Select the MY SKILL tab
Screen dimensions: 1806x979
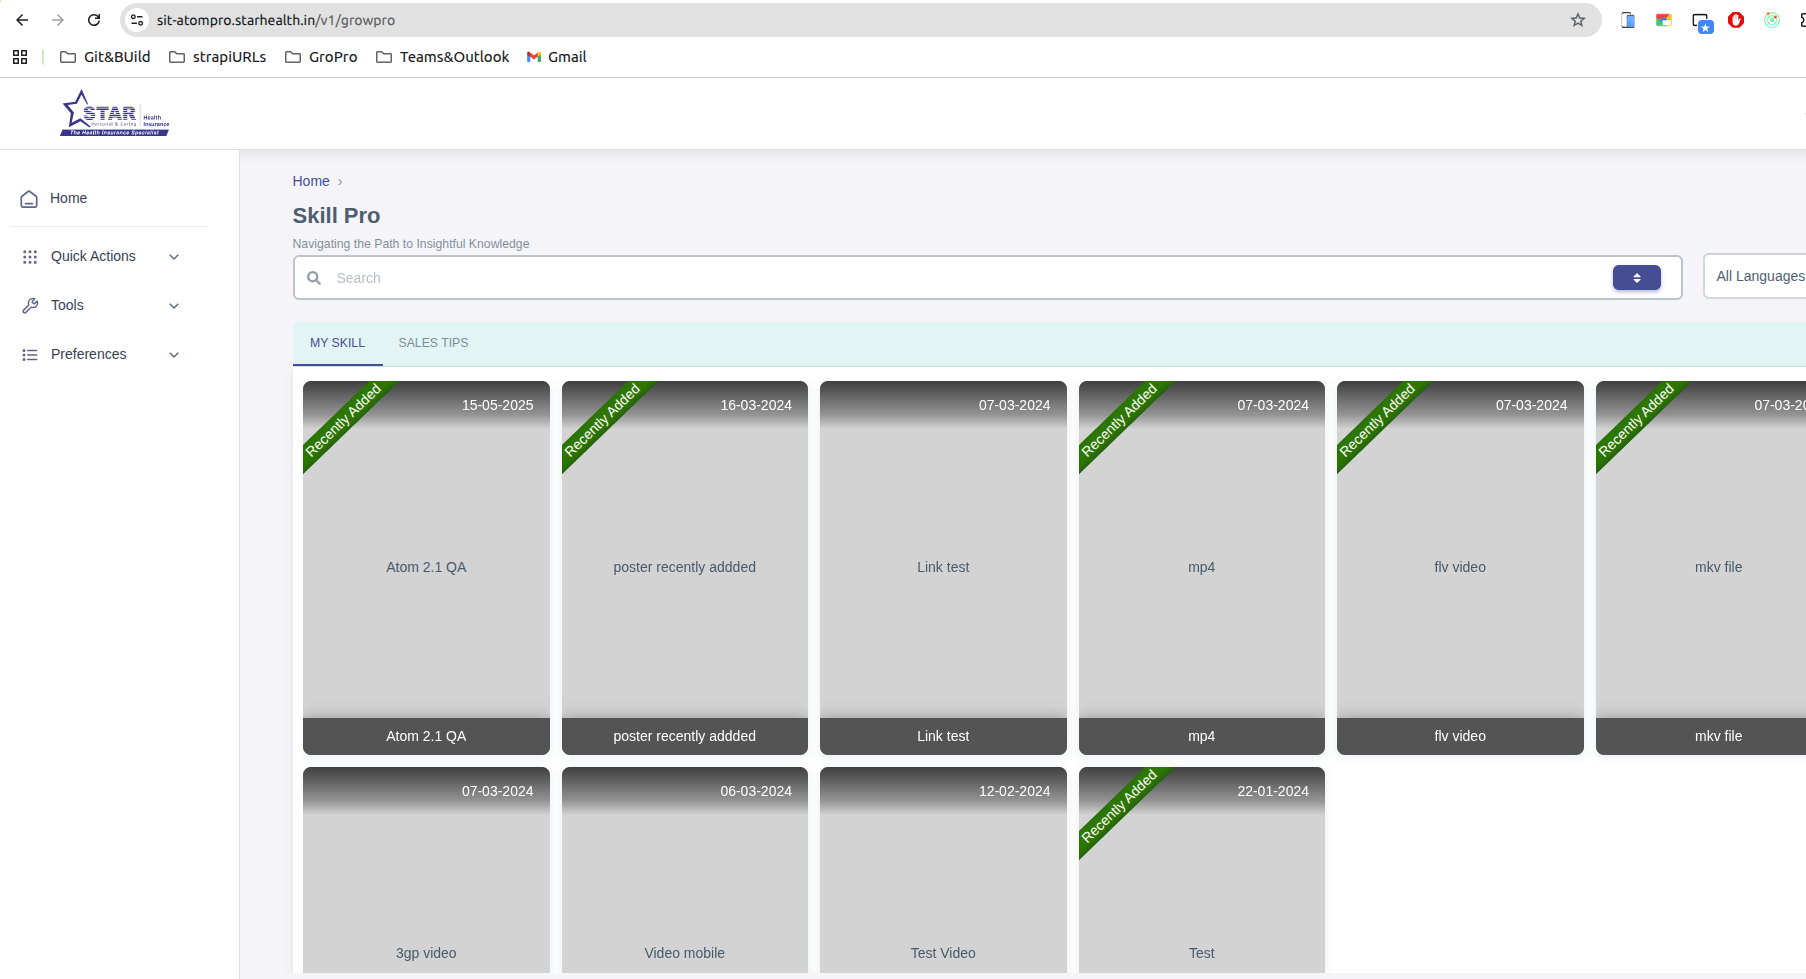[337, 343]
